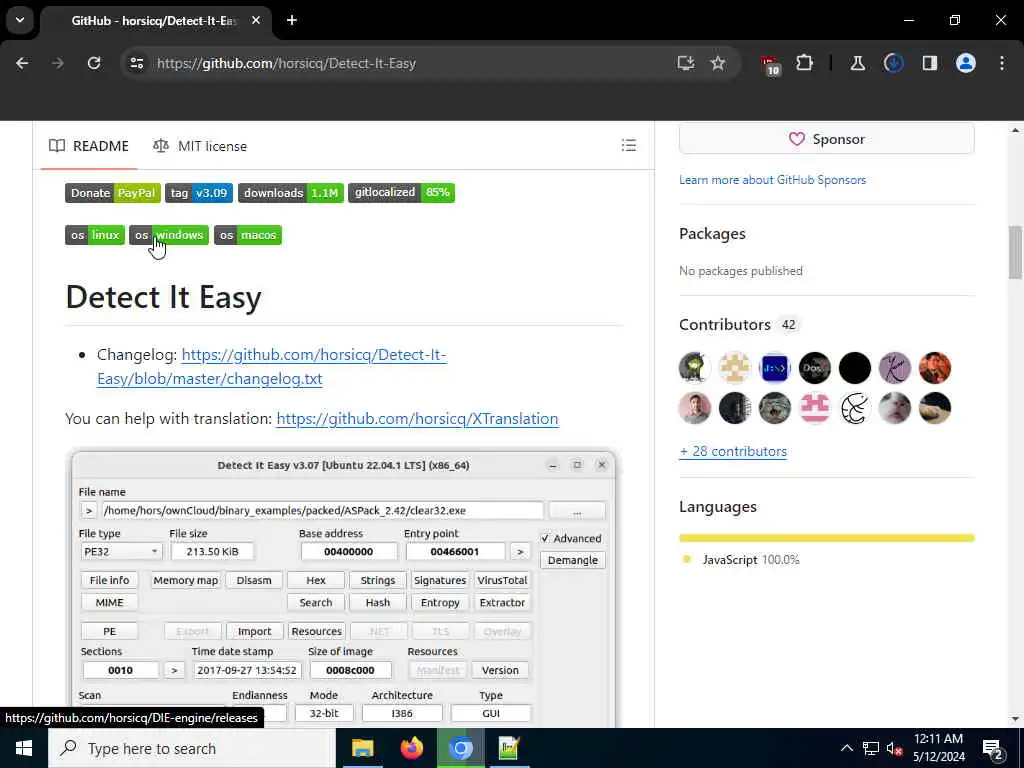Screen dimensions: 1024x768
Task: Open the dark blue code-symbol contributor avatar
Action: pos(775,368)
